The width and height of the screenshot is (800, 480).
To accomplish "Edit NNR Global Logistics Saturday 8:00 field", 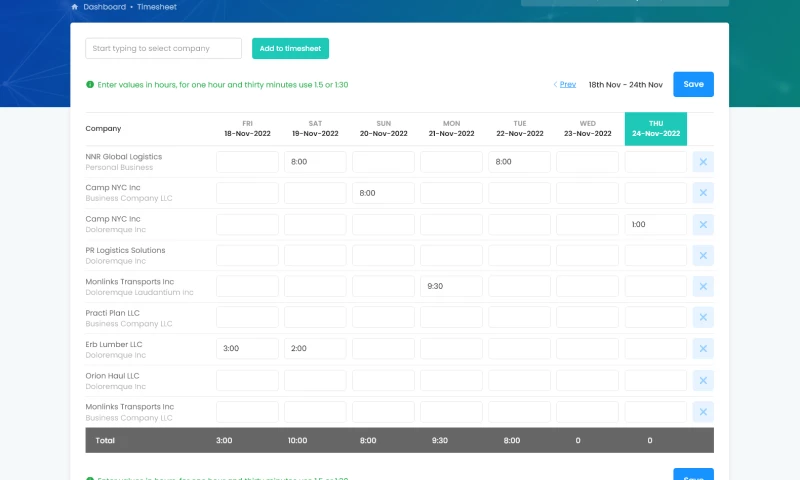I will [x=315, y=162].
